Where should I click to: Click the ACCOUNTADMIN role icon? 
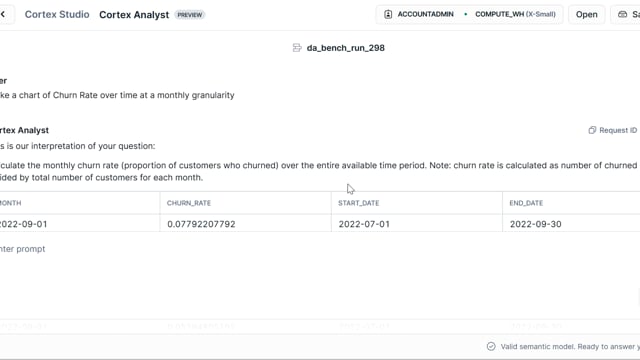pyautogui.click(x=388, y=14)
